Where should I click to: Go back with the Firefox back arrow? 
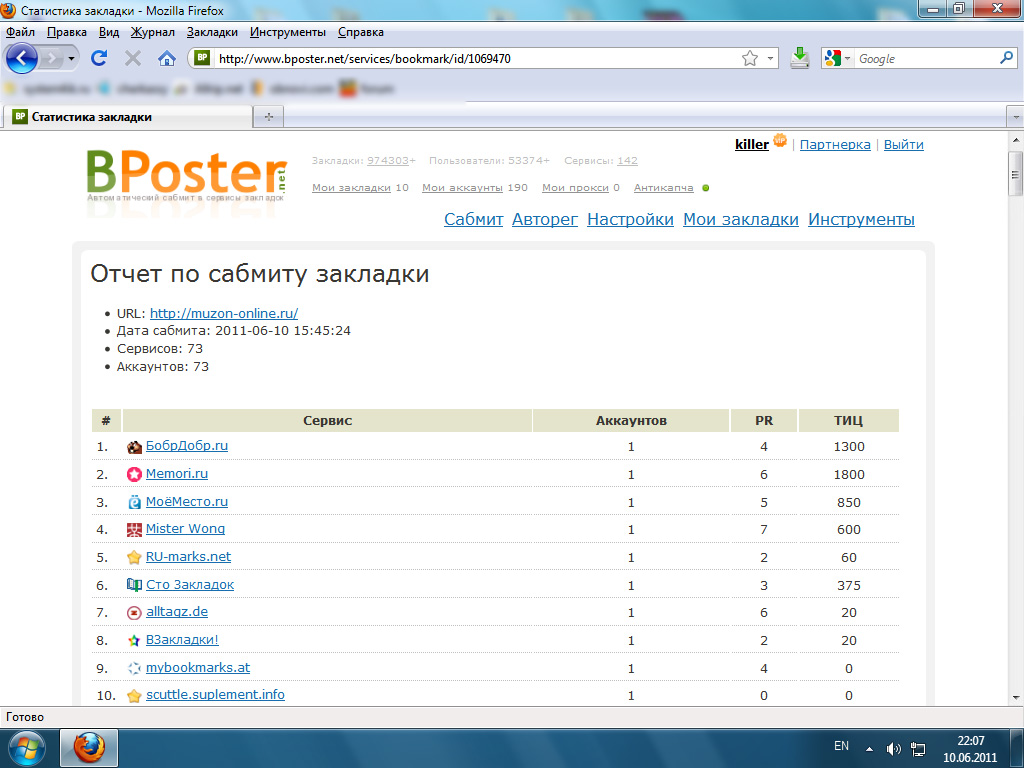[x=22, y=59]
